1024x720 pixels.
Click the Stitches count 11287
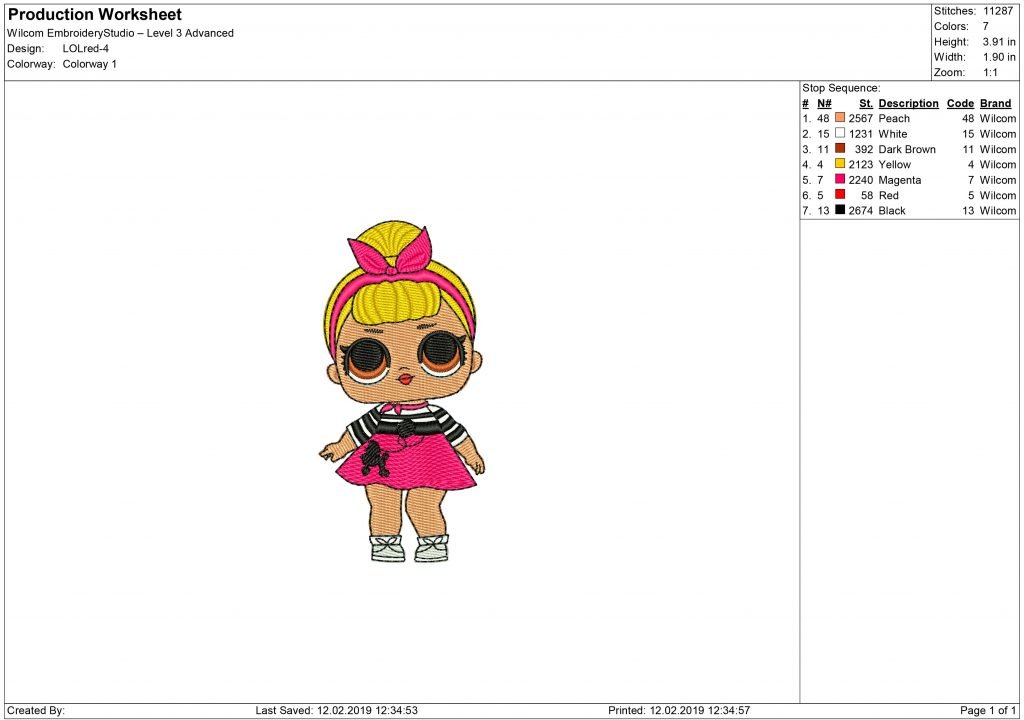tap(1000, 11)
